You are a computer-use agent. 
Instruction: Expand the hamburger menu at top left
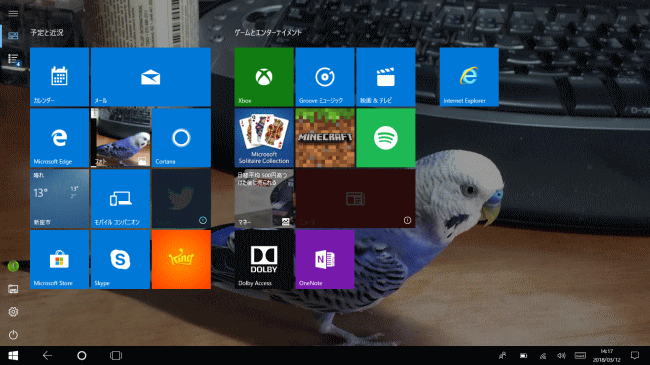[13, 13]
